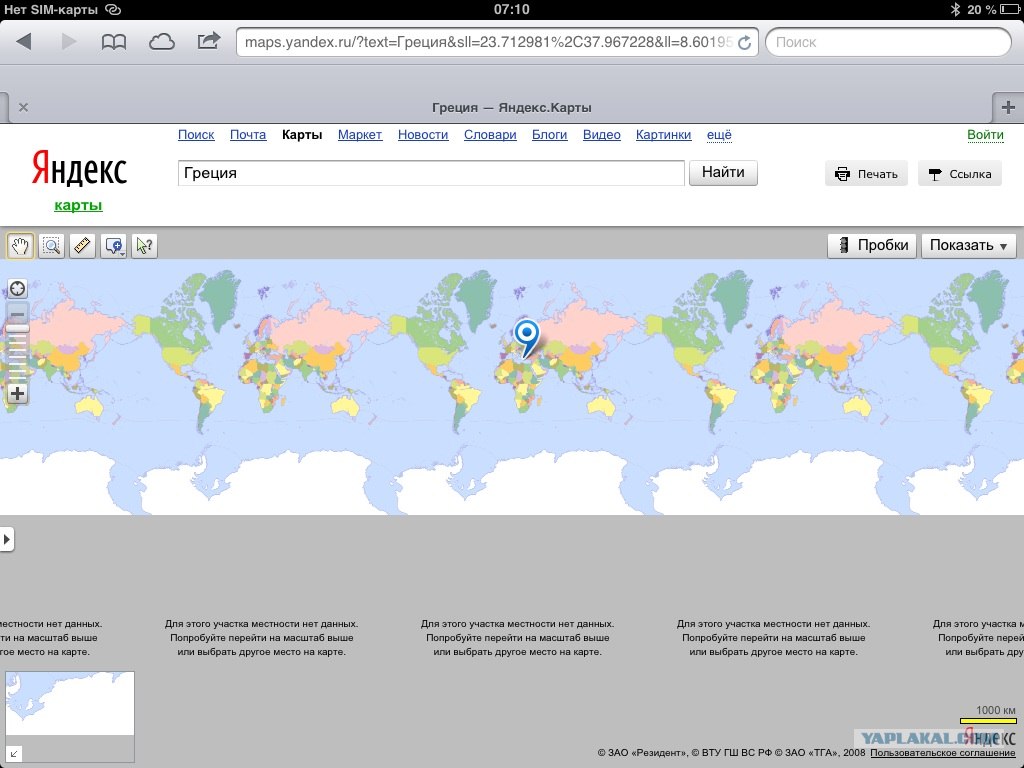The width and height of the screenshot is (1024, 768).
Task: Open Safari bookmarks book icon
Action: pyautogui.click(x=114, y=41)
